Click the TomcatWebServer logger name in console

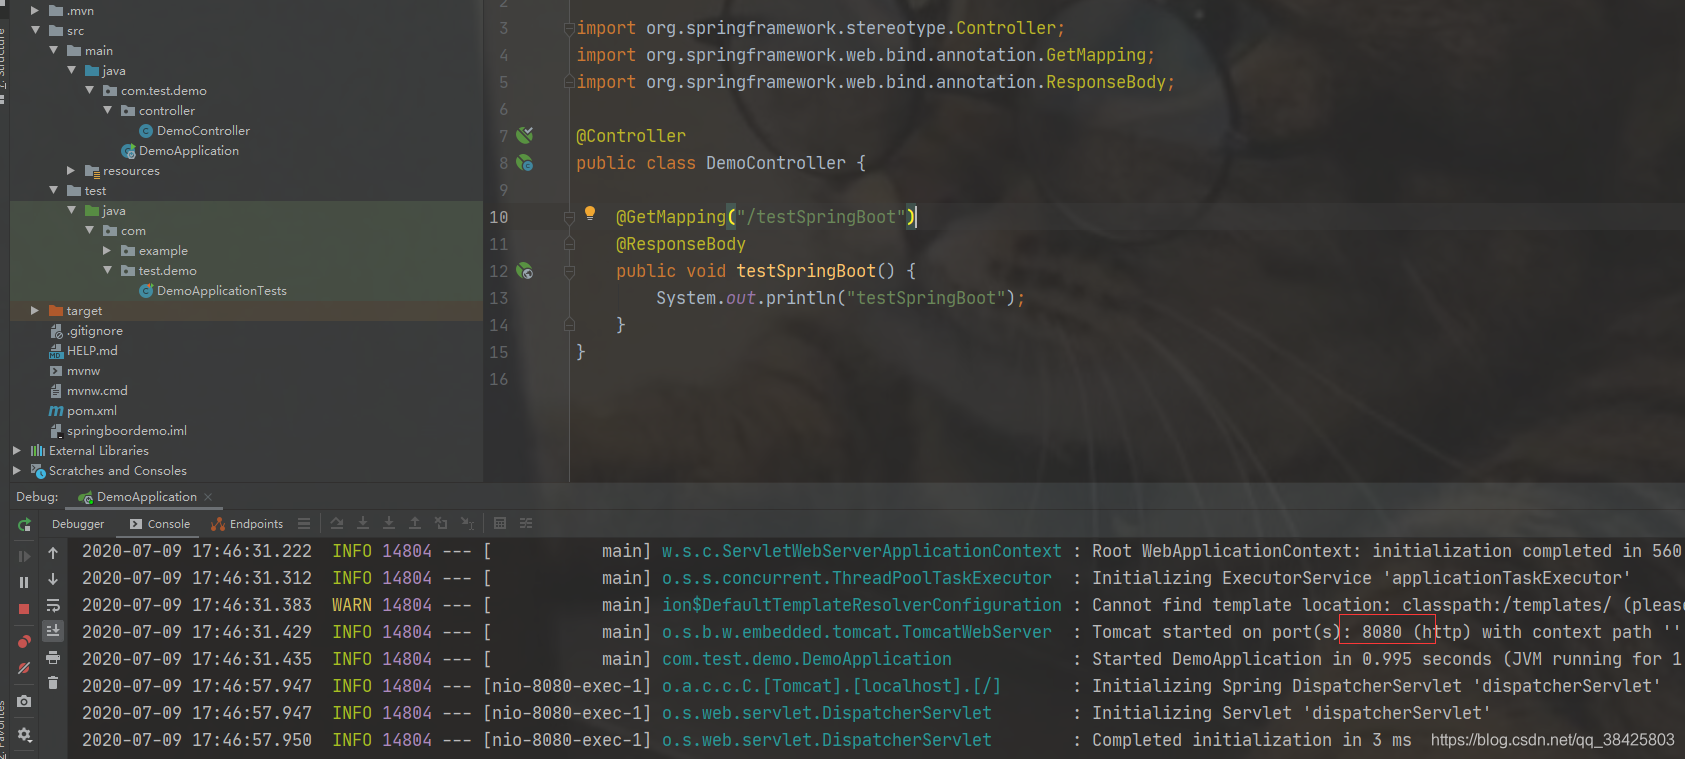point(857,632)
